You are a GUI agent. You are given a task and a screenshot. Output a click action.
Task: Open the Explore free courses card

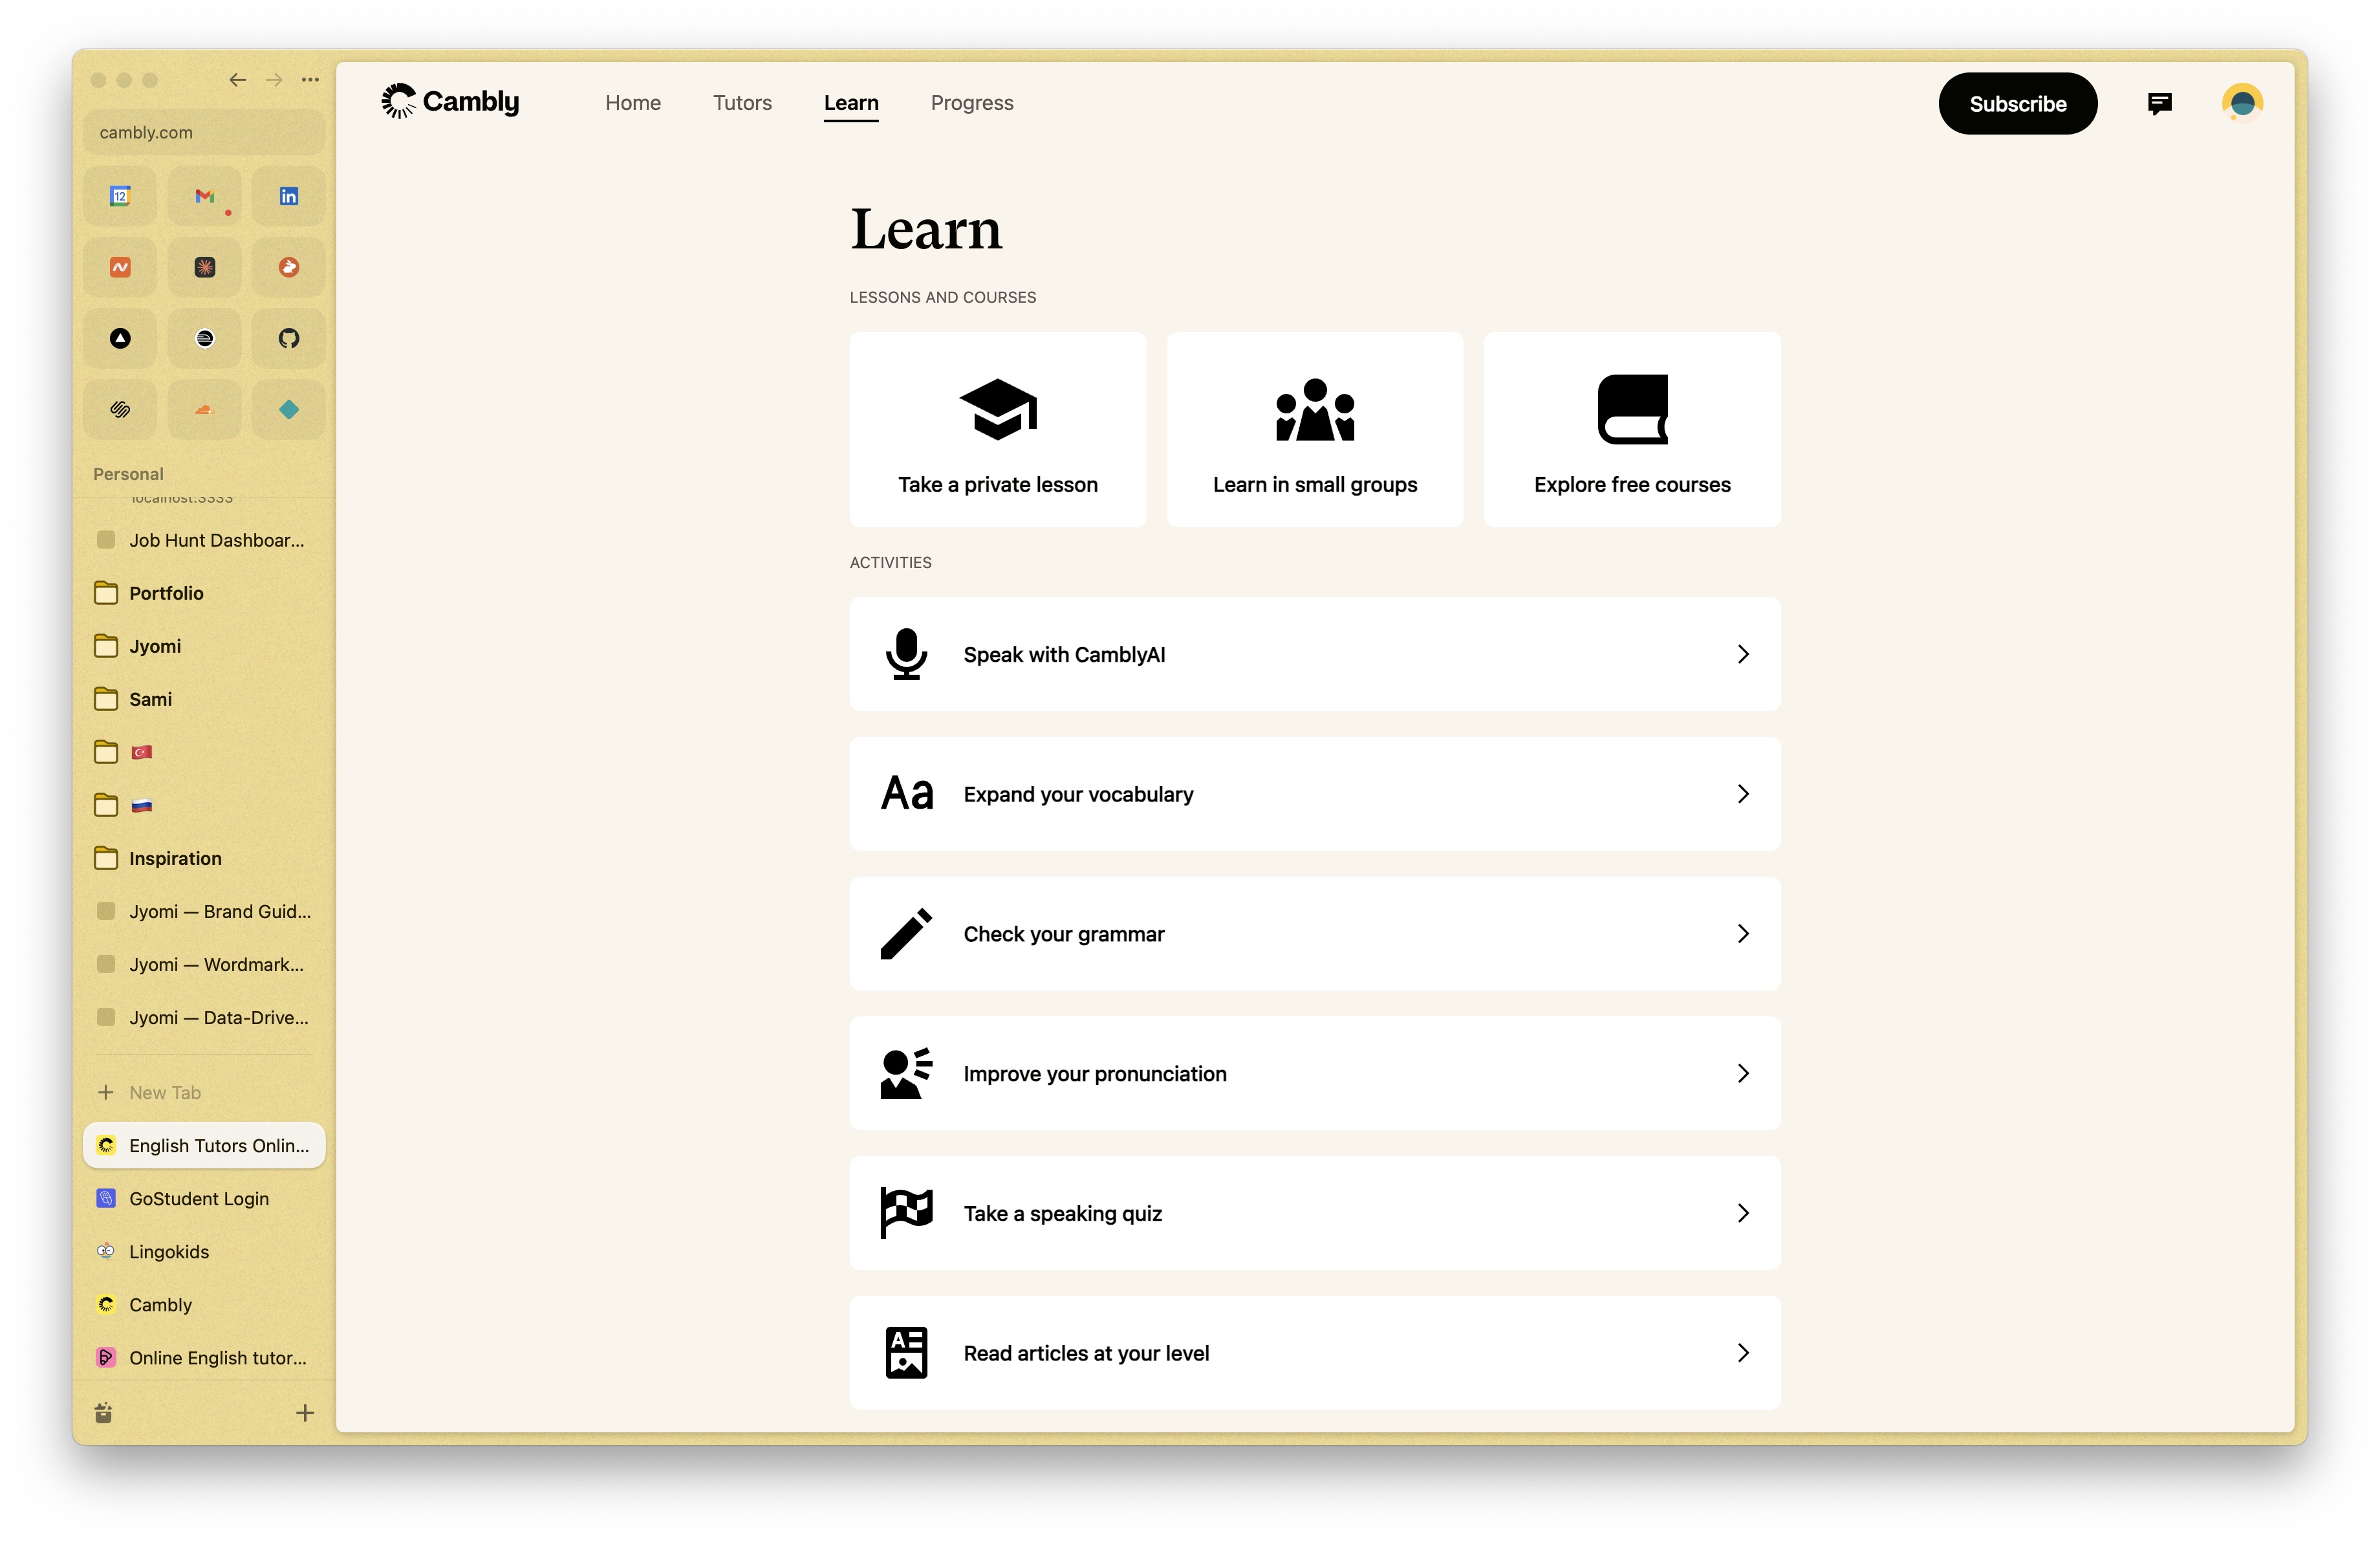coord(1631,429)
